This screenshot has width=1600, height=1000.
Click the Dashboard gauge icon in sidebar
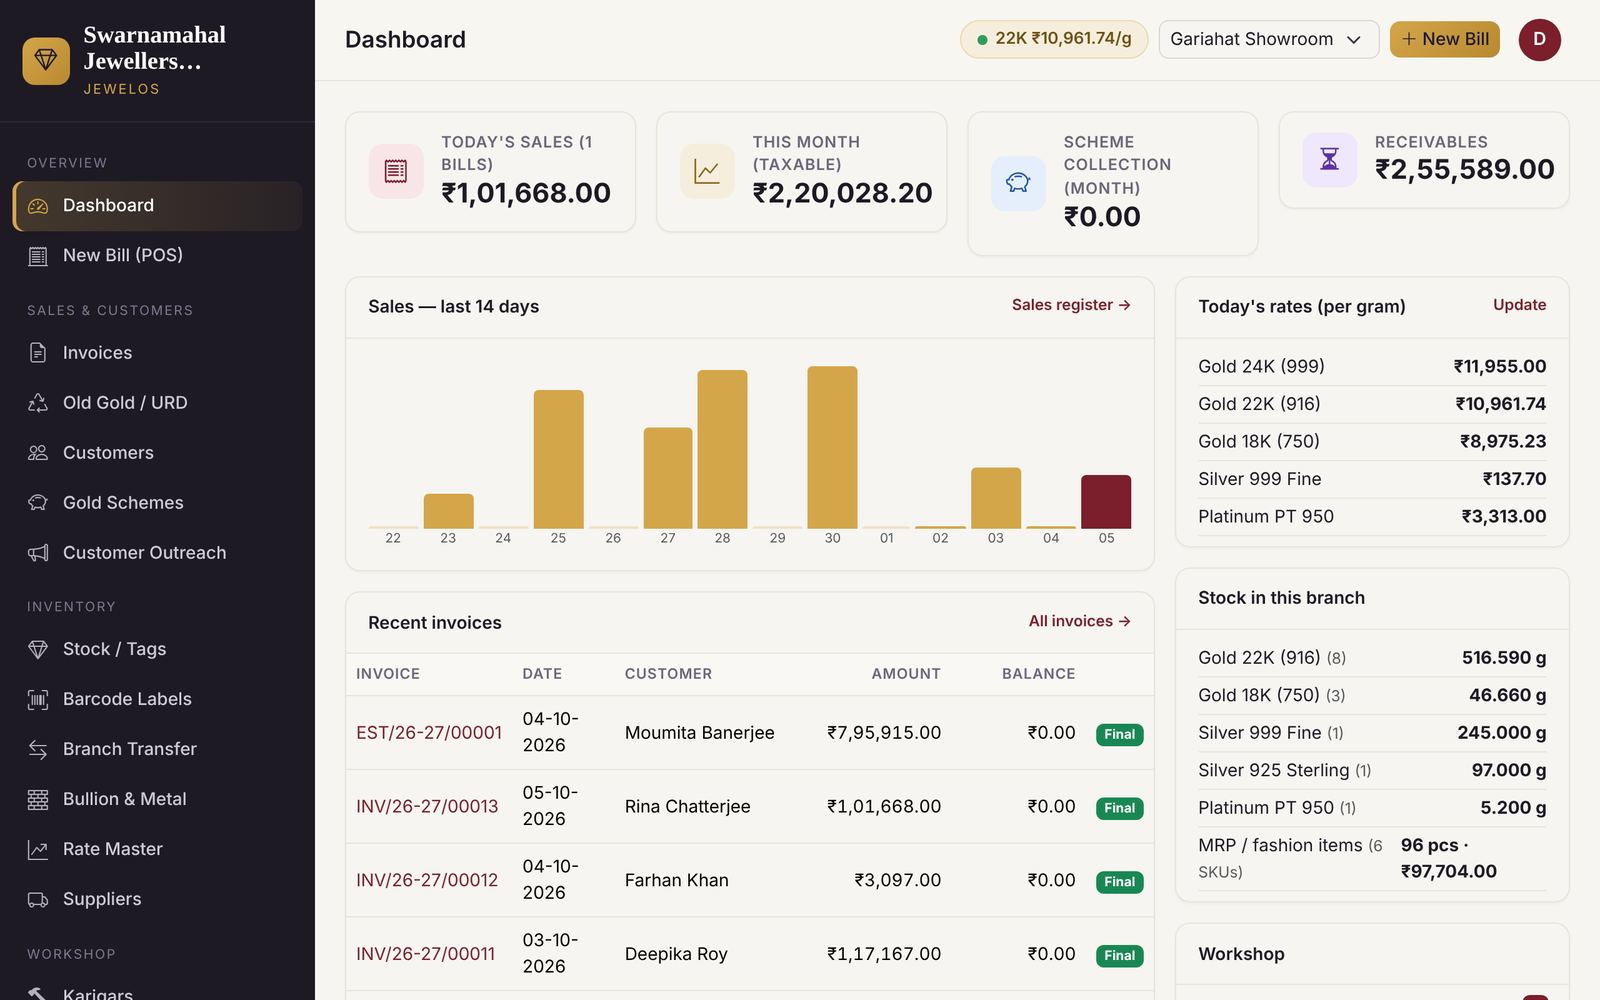coord(38,206)
